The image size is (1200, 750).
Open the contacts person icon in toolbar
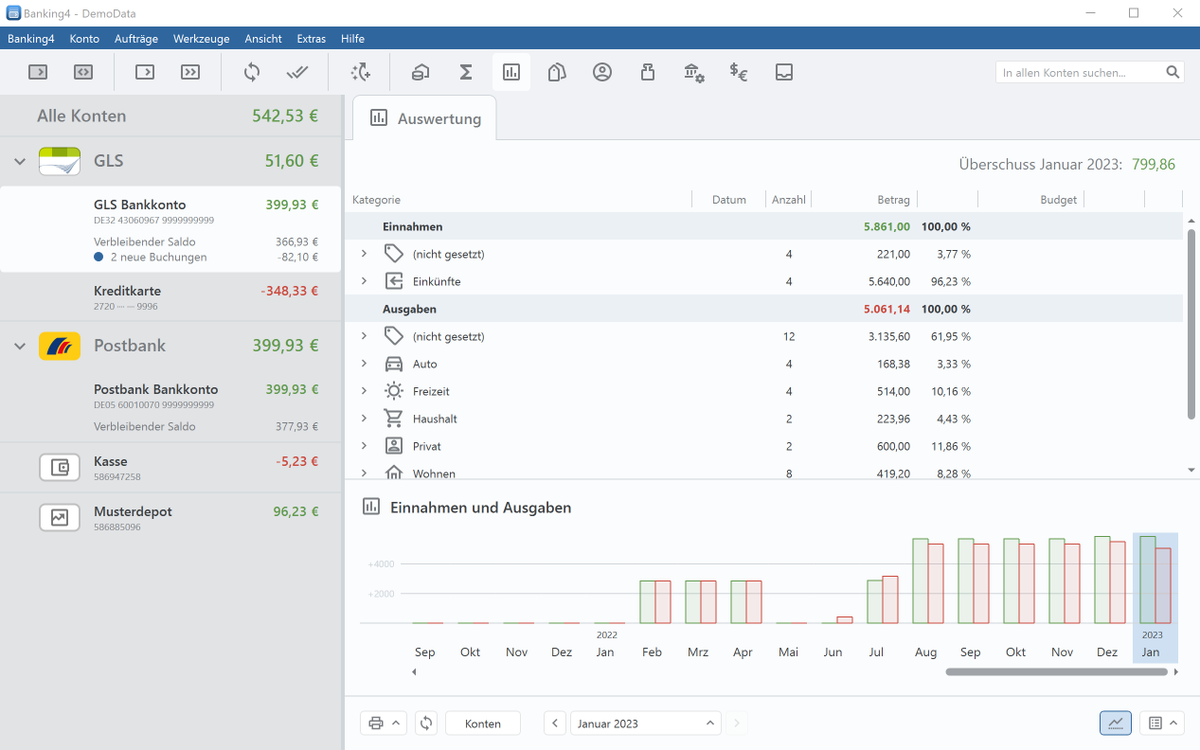click(x=602, y=72)
